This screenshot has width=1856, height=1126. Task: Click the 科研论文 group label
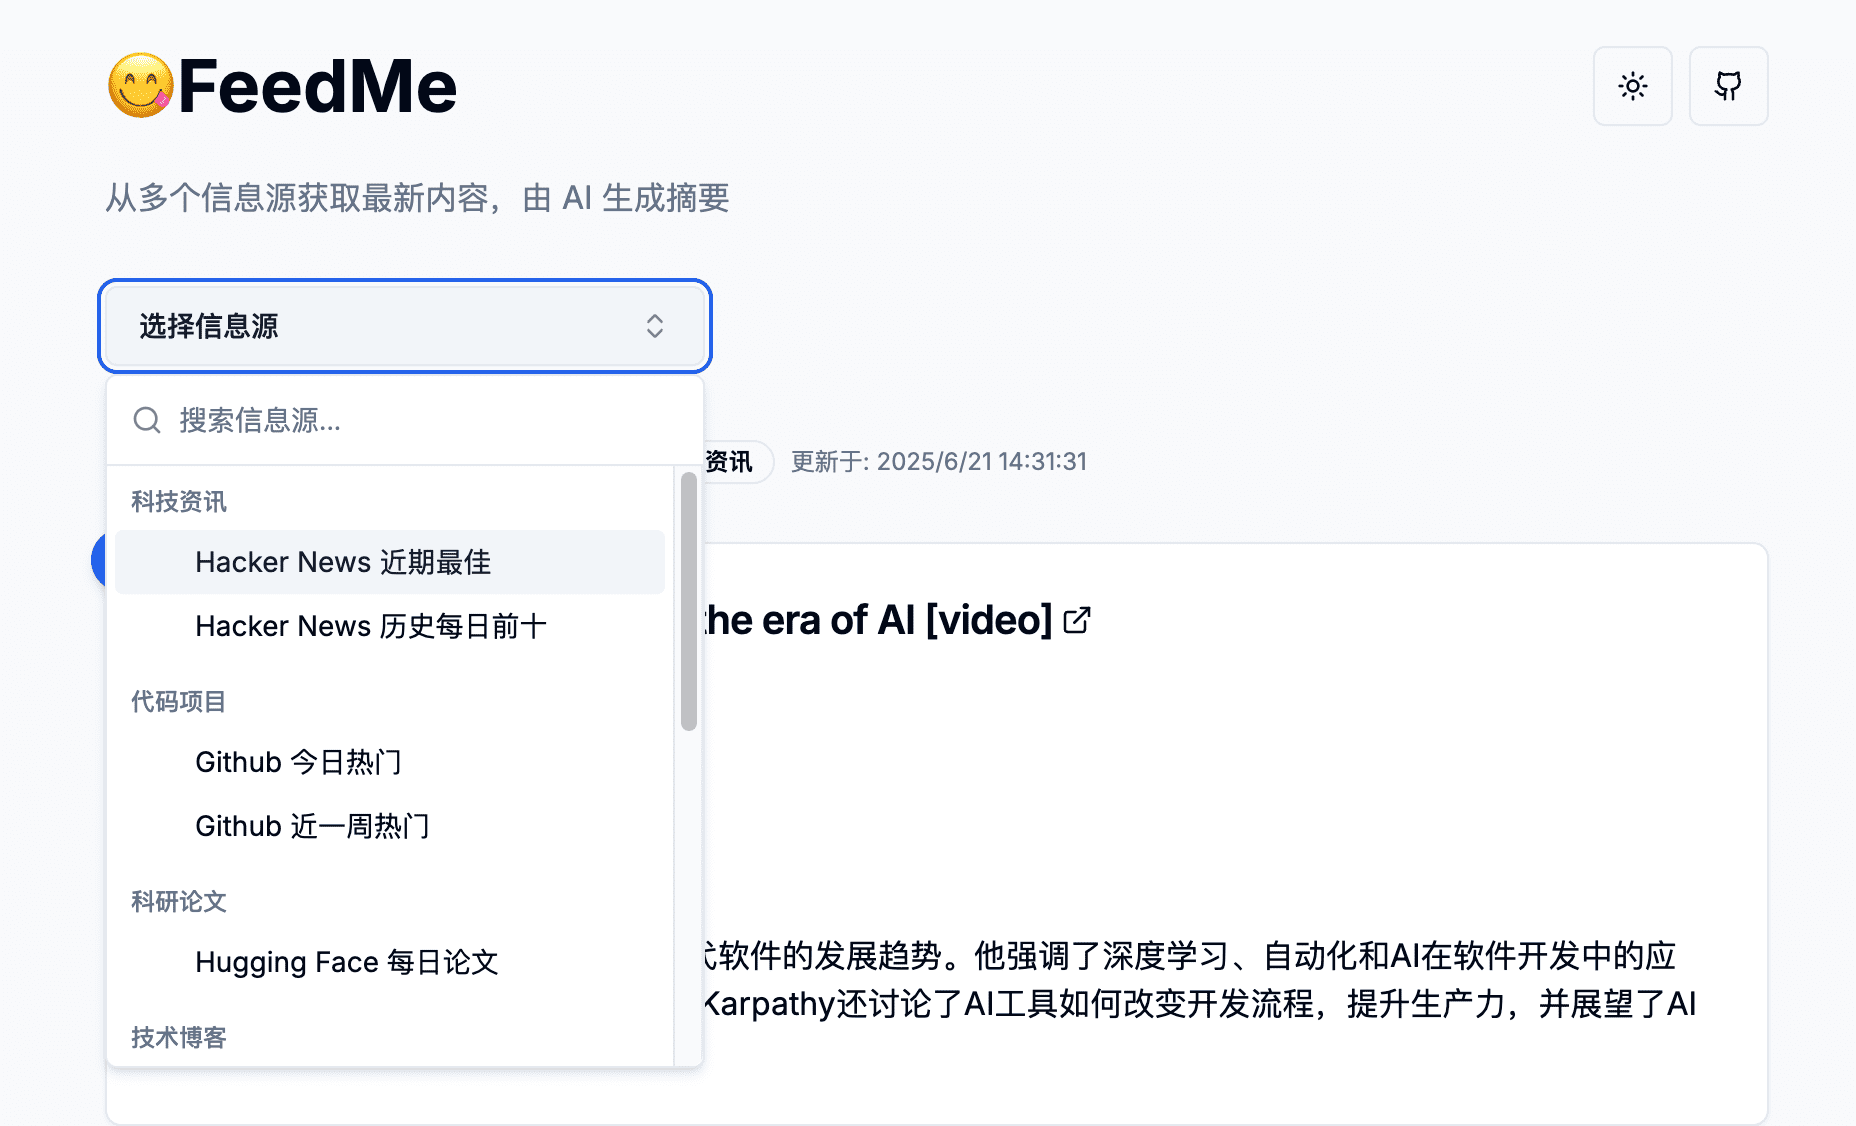pyautogui.click(x=179, y=902)
